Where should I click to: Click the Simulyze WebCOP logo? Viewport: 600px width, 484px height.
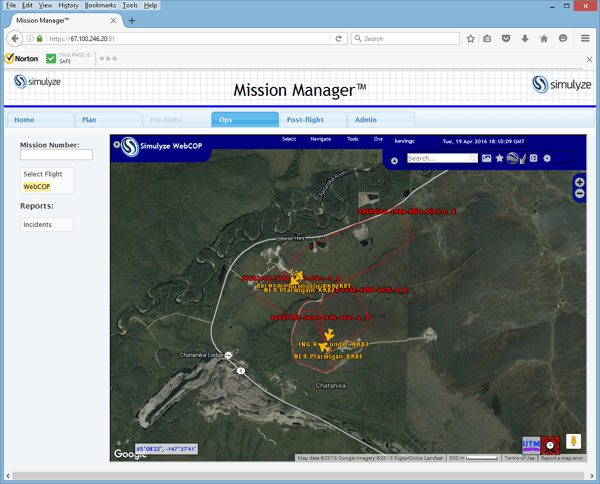coord(130,147)
